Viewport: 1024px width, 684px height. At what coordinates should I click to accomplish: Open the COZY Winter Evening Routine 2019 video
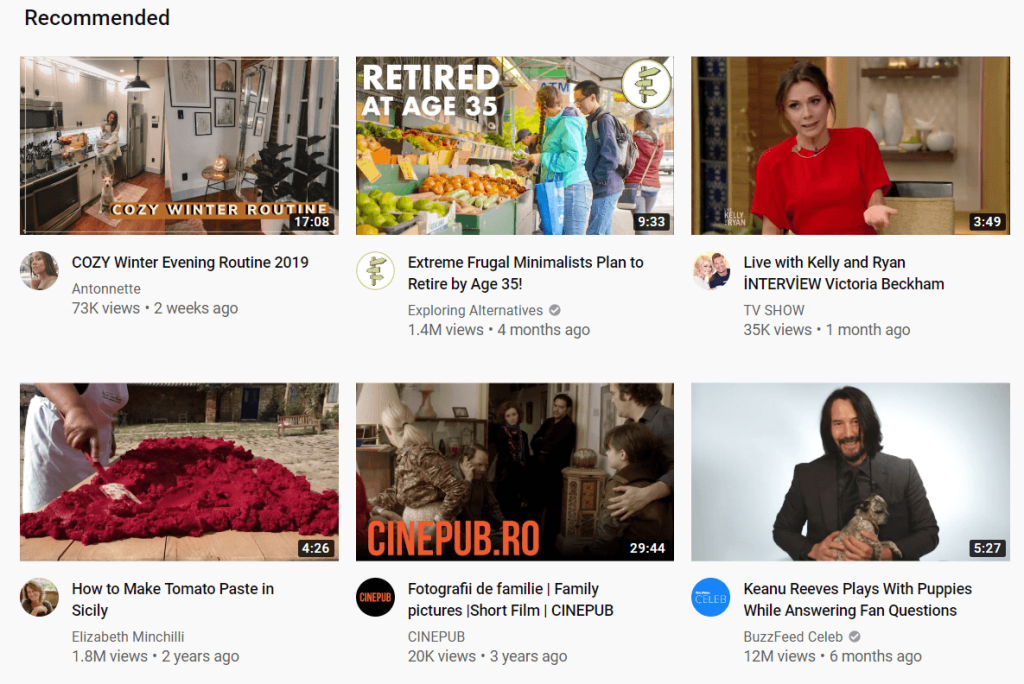[190, 262]
